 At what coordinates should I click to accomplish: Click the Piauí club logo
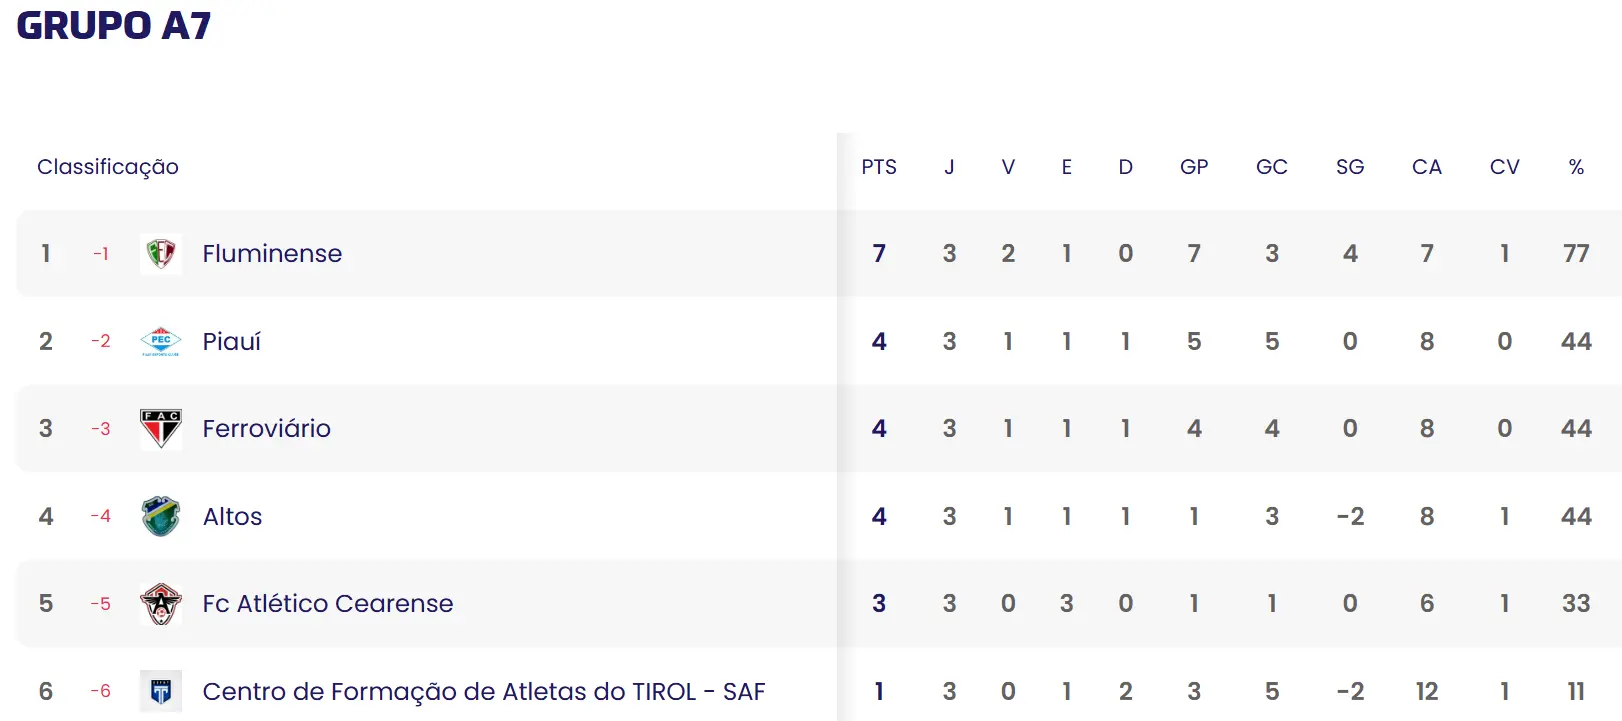(160, 341)
